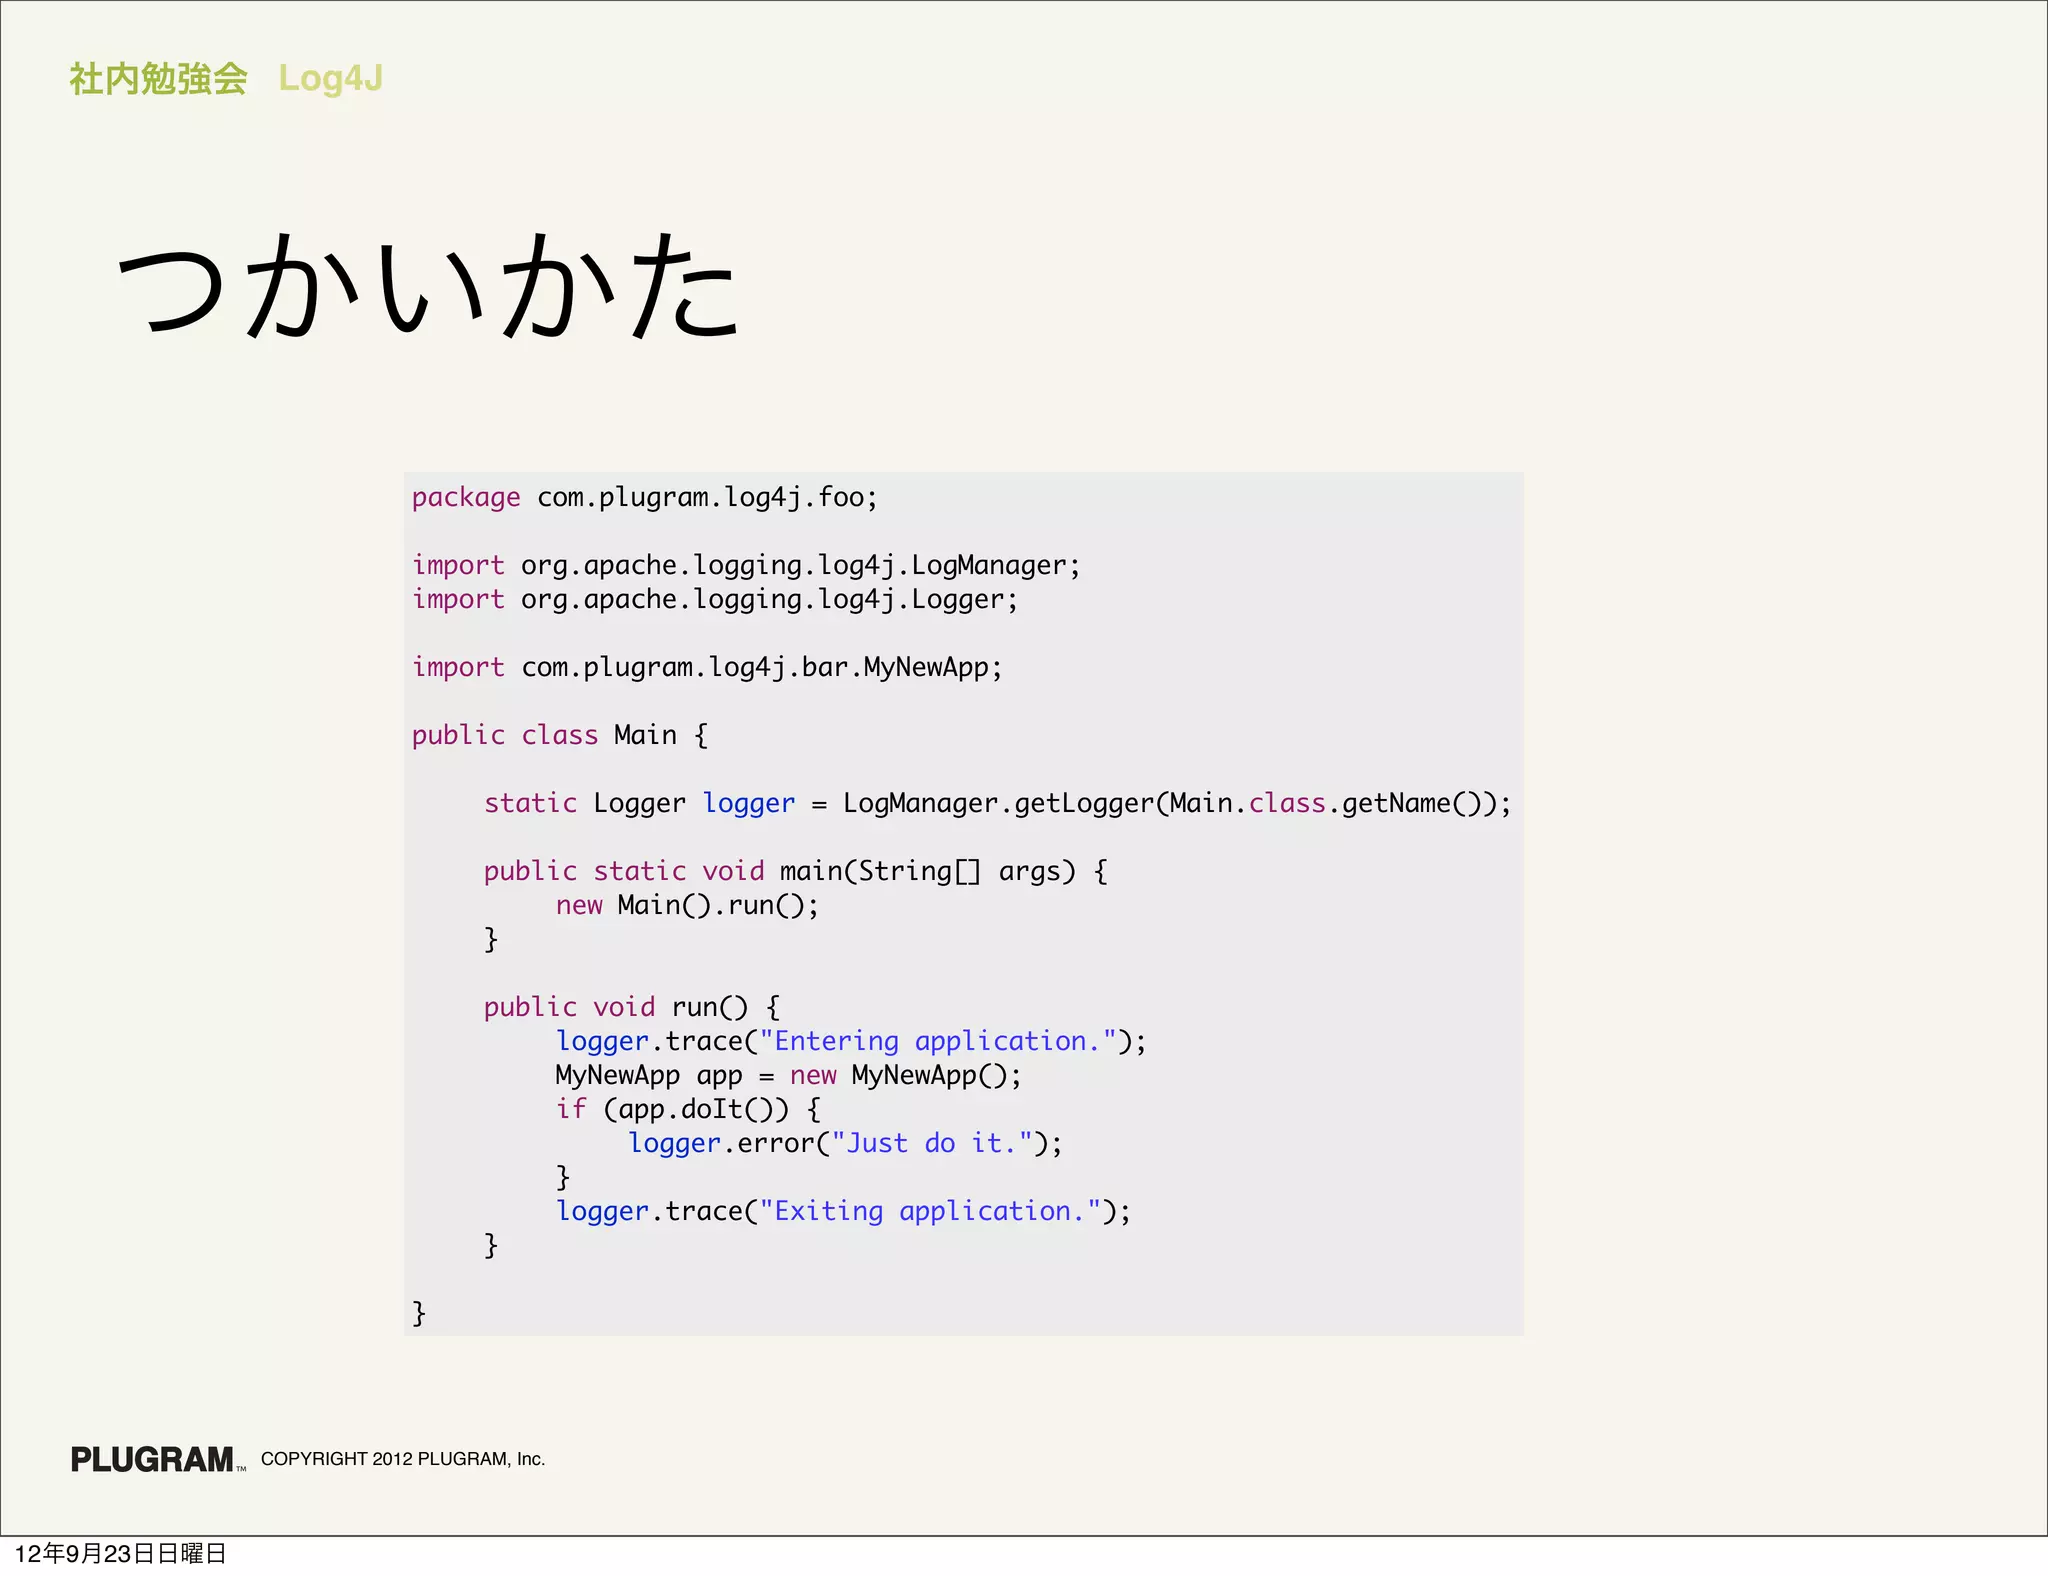Click 'MyNewApp app = new MyNewApp();' line

(x=789, y=1076)
